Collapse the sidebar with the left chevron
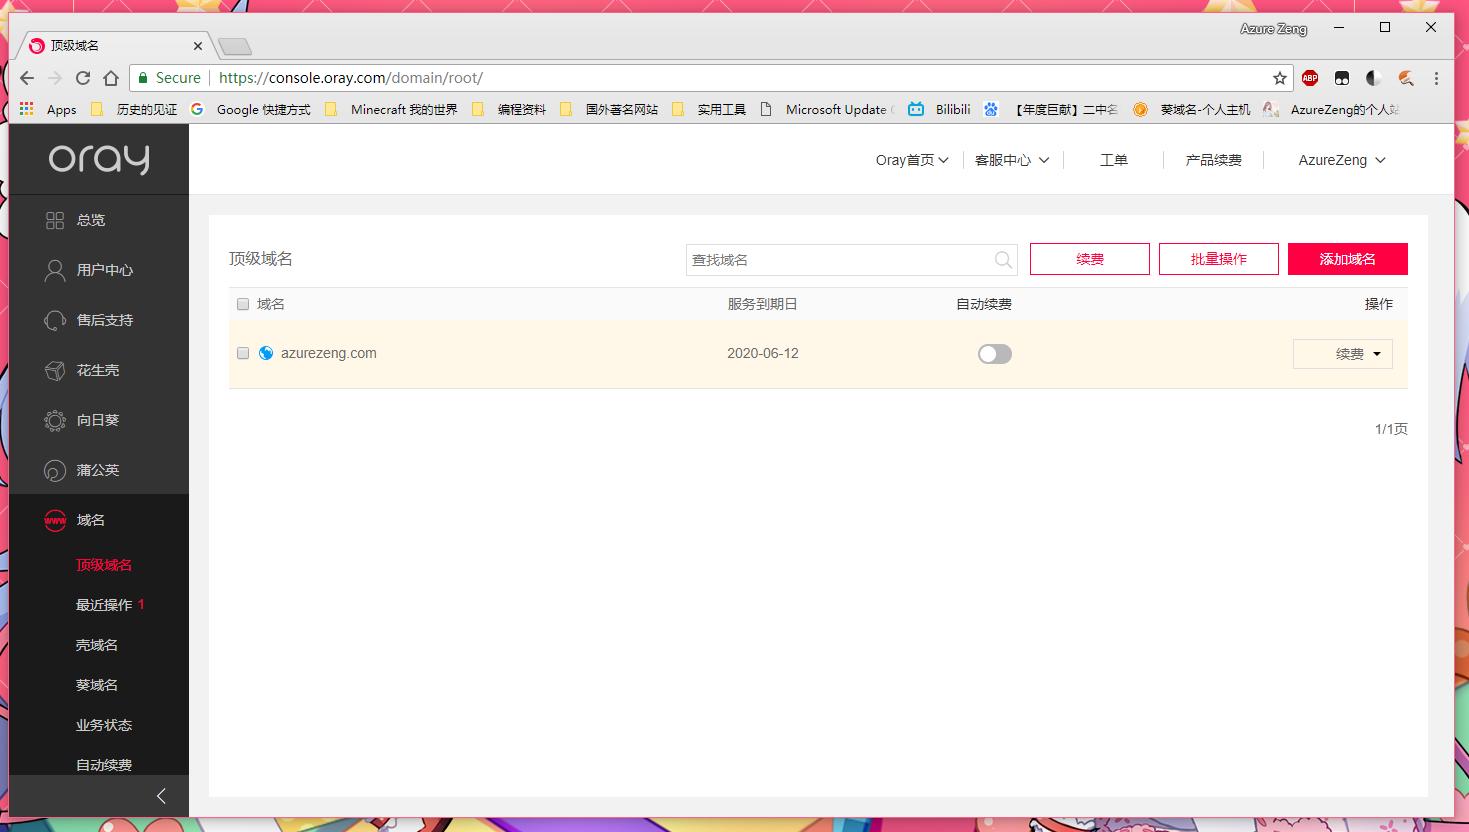This screenshot has height=832, width=1469. 161,796
